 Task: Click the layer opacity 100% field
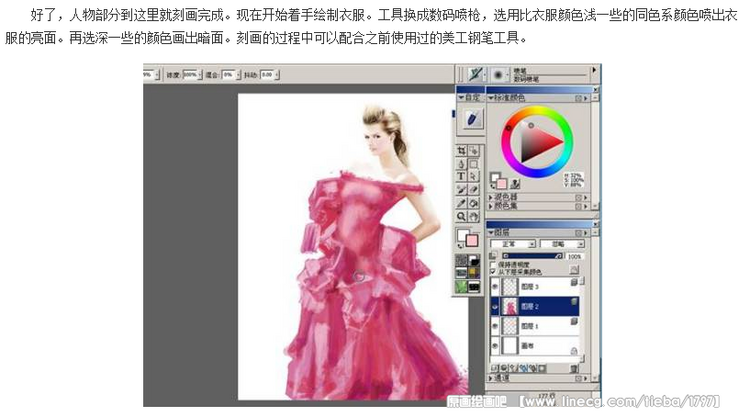[x=574, y=256]
